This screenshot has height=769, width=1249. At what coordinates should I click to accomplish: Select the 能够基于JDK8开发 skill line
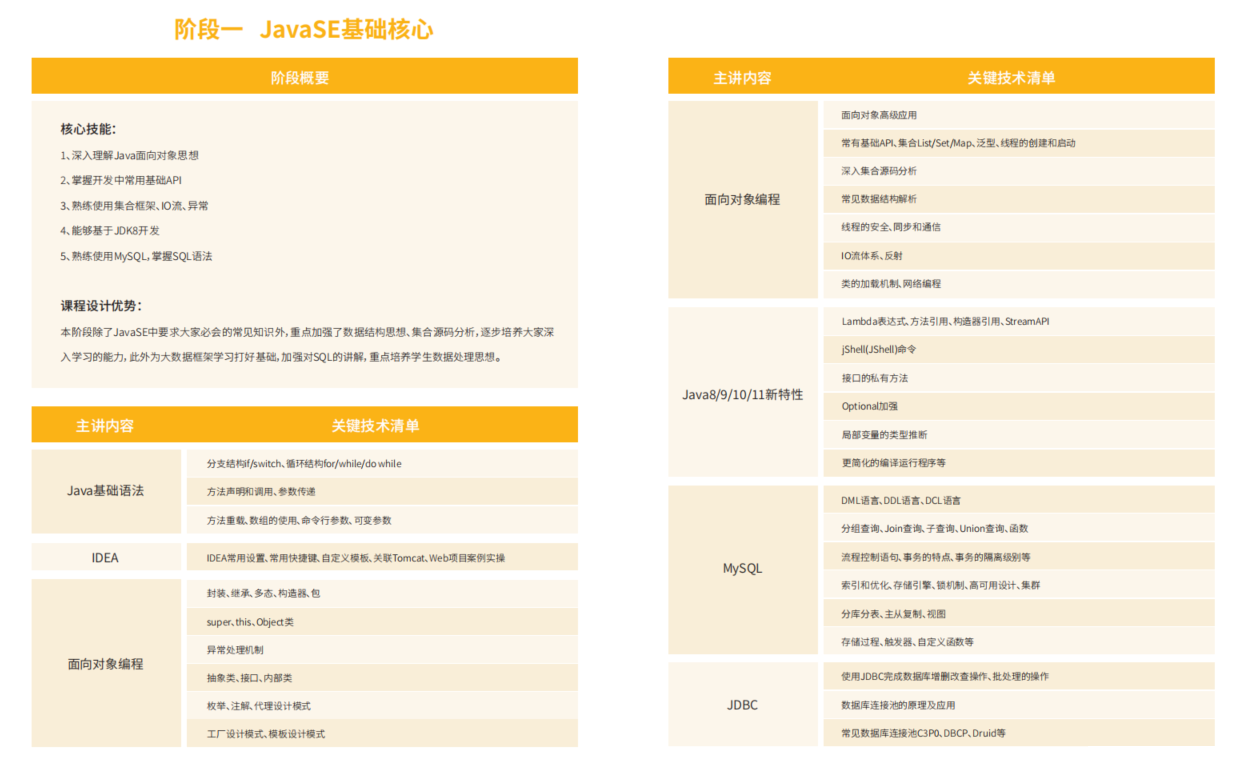click(x=109, y=231)
